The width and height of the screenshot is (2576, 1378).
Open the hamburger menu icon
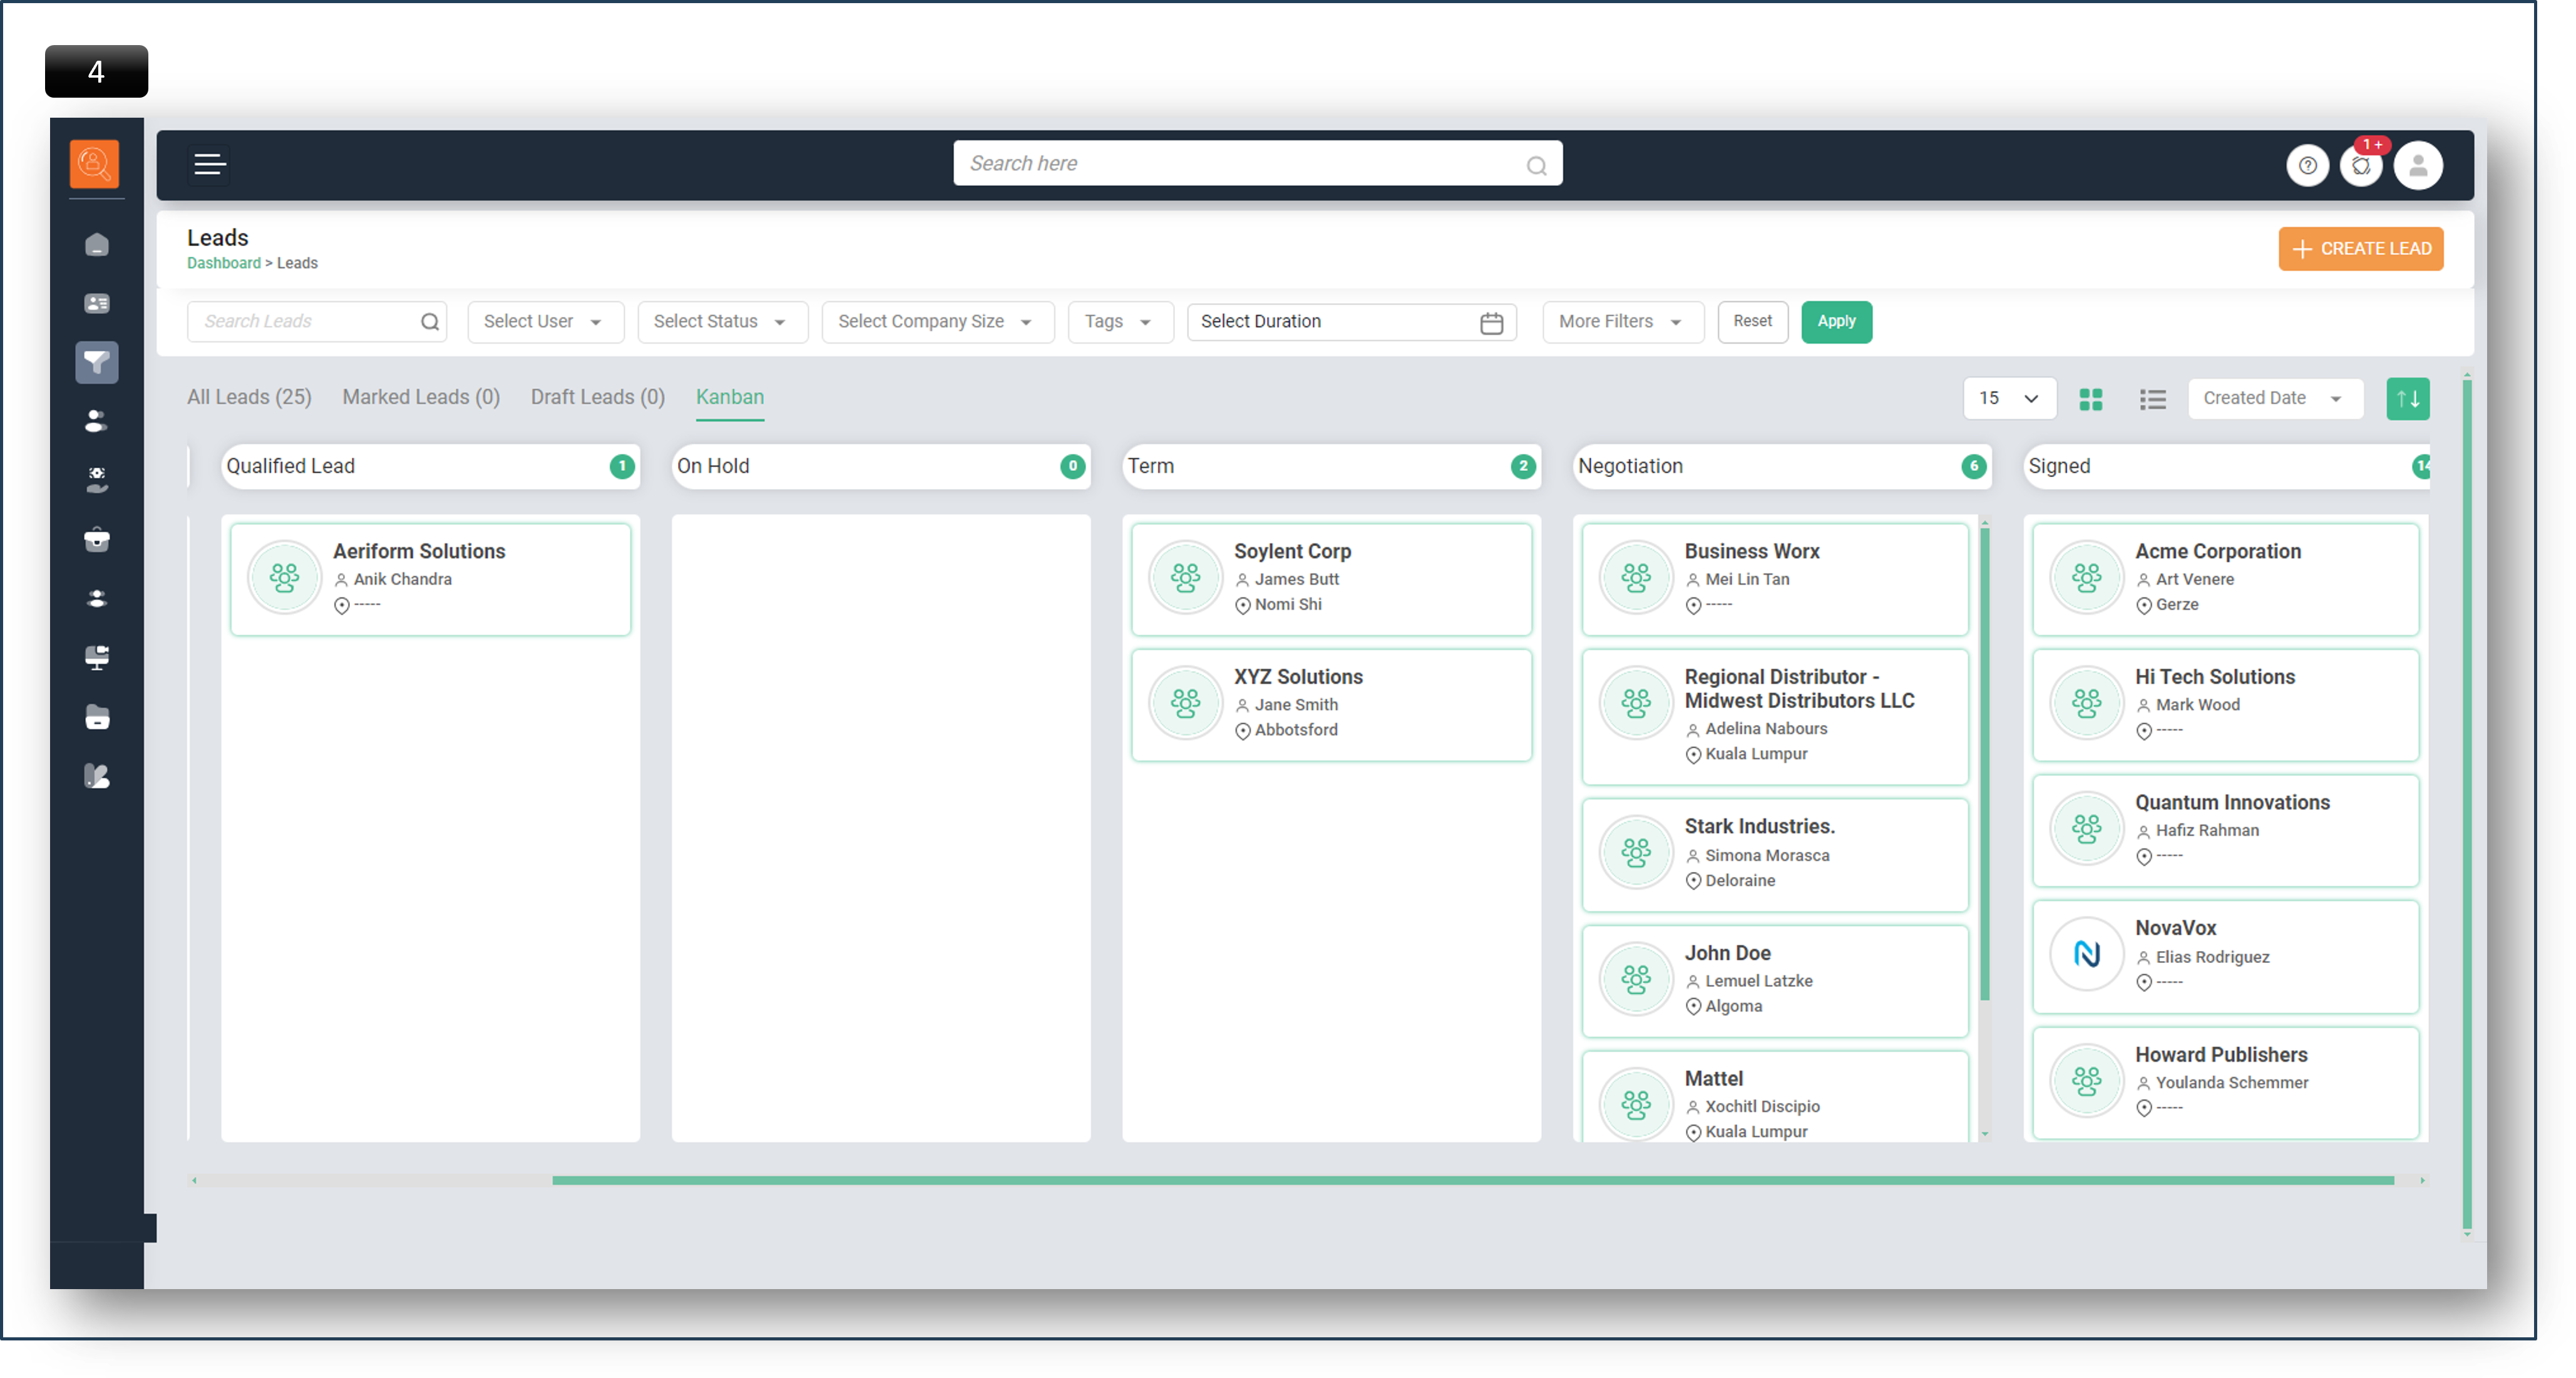tap(209, 165)
